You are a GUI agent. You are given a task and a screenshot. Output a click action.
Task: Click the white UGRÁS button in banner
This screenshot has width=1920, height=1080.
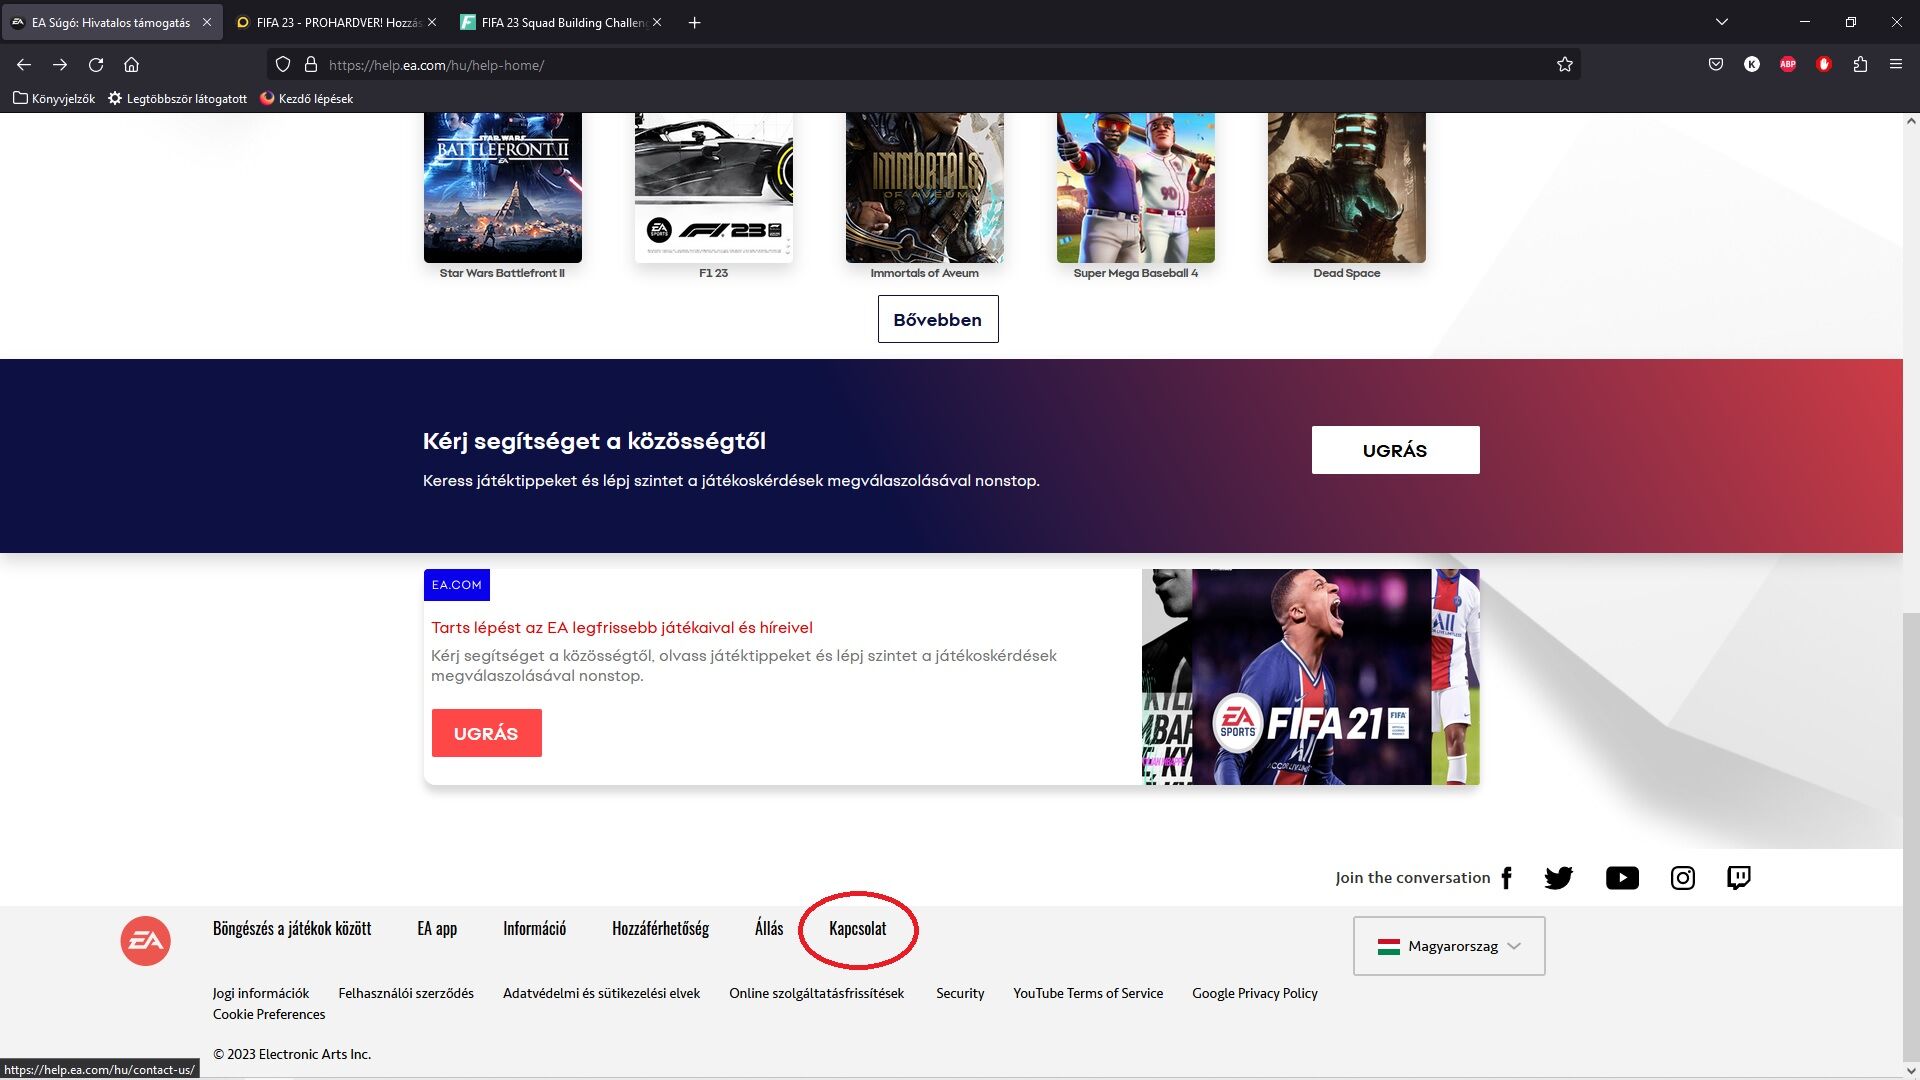(1395, 450)
